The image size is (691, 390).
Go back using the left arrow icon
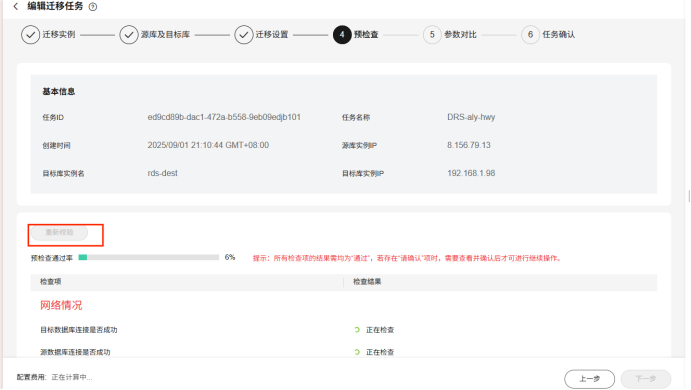16,6
